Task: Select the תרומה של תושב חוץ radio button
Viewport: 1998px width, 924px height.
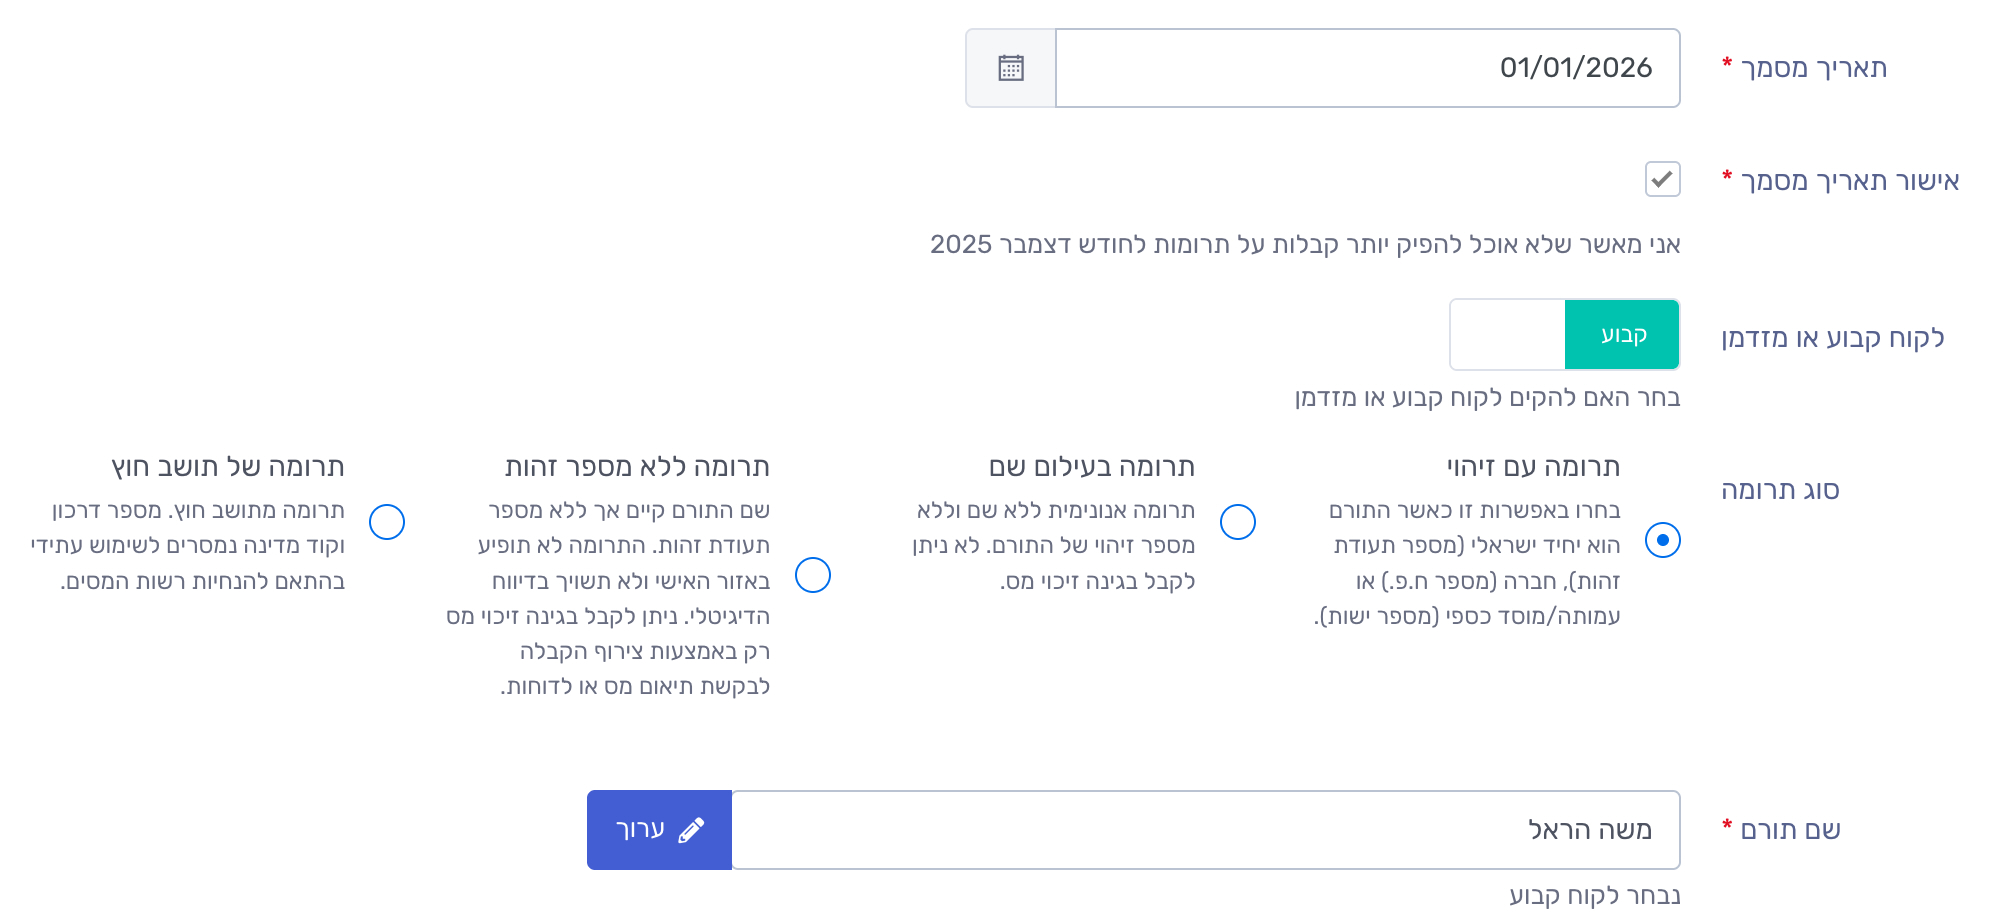Action: tap(387, 522)
